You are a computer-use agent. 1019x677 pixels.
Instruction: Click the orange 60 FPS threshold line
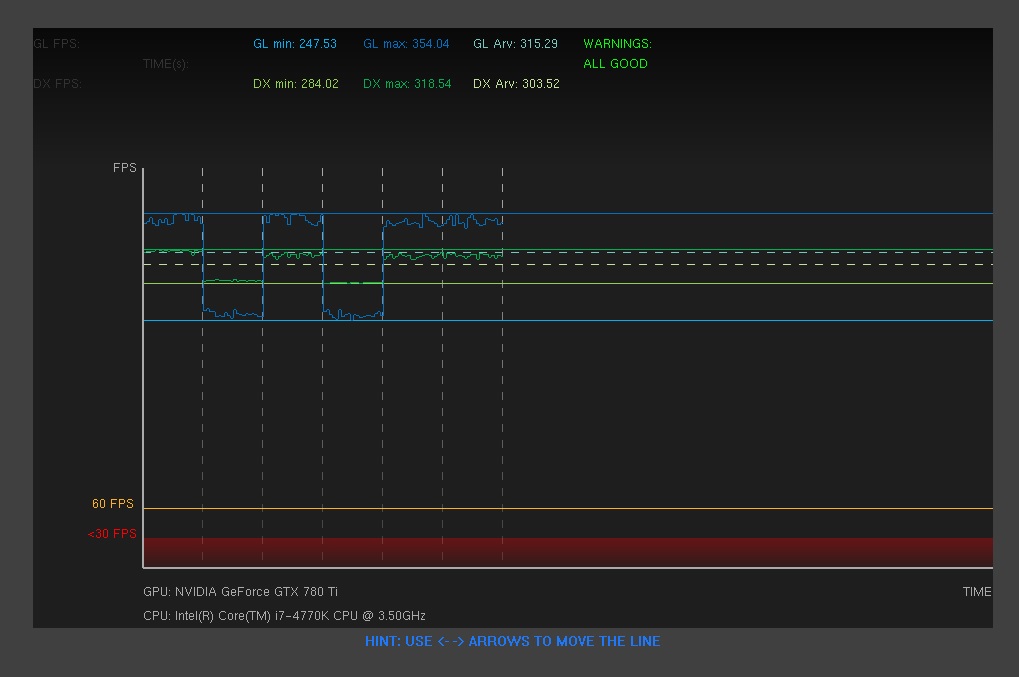pos(568,508)
